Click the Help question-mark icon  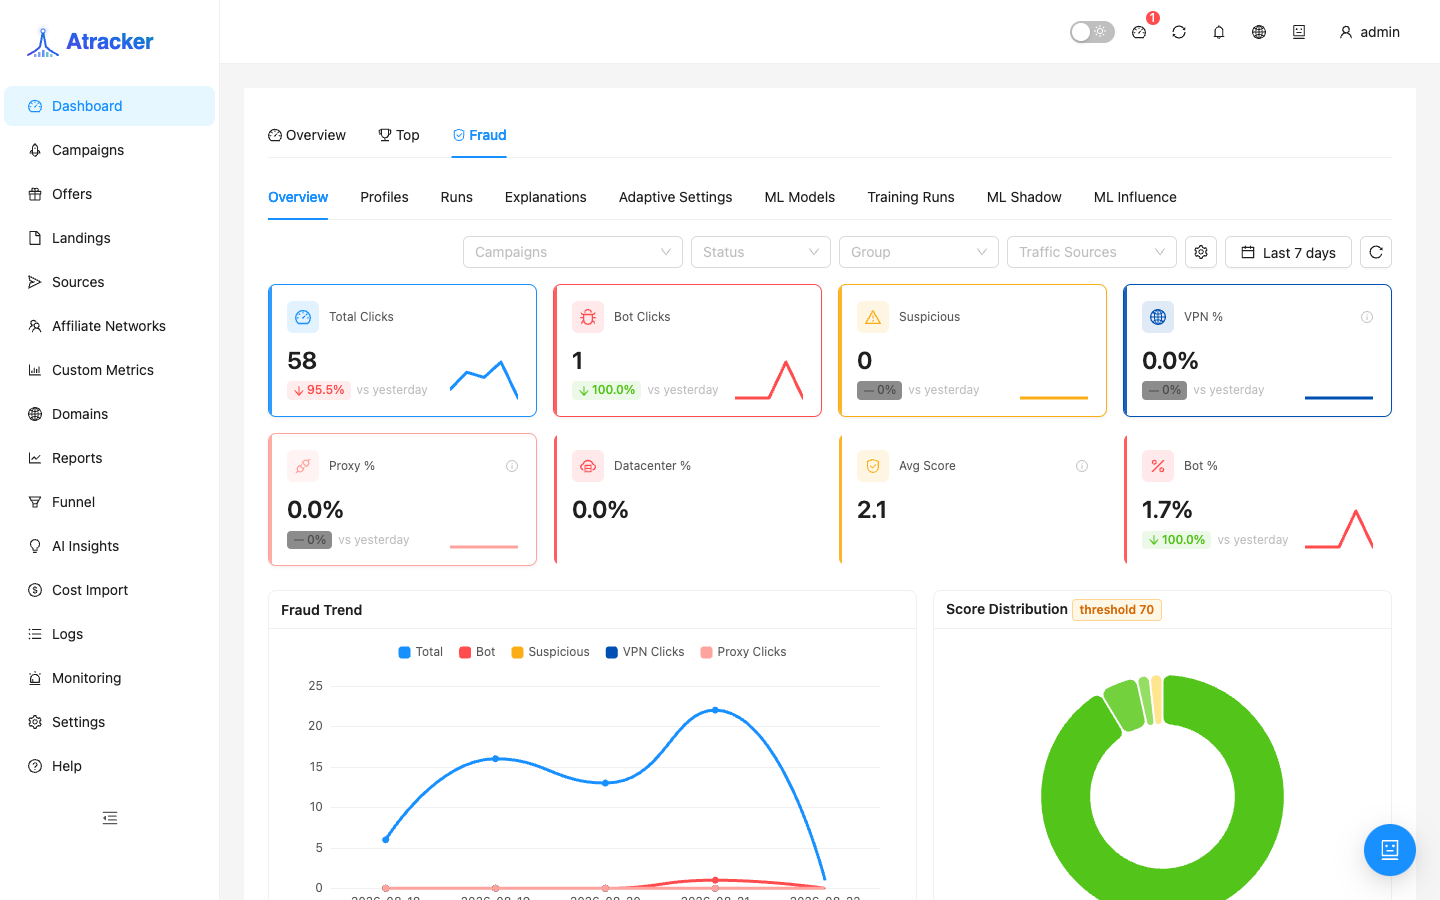point(35,766)
